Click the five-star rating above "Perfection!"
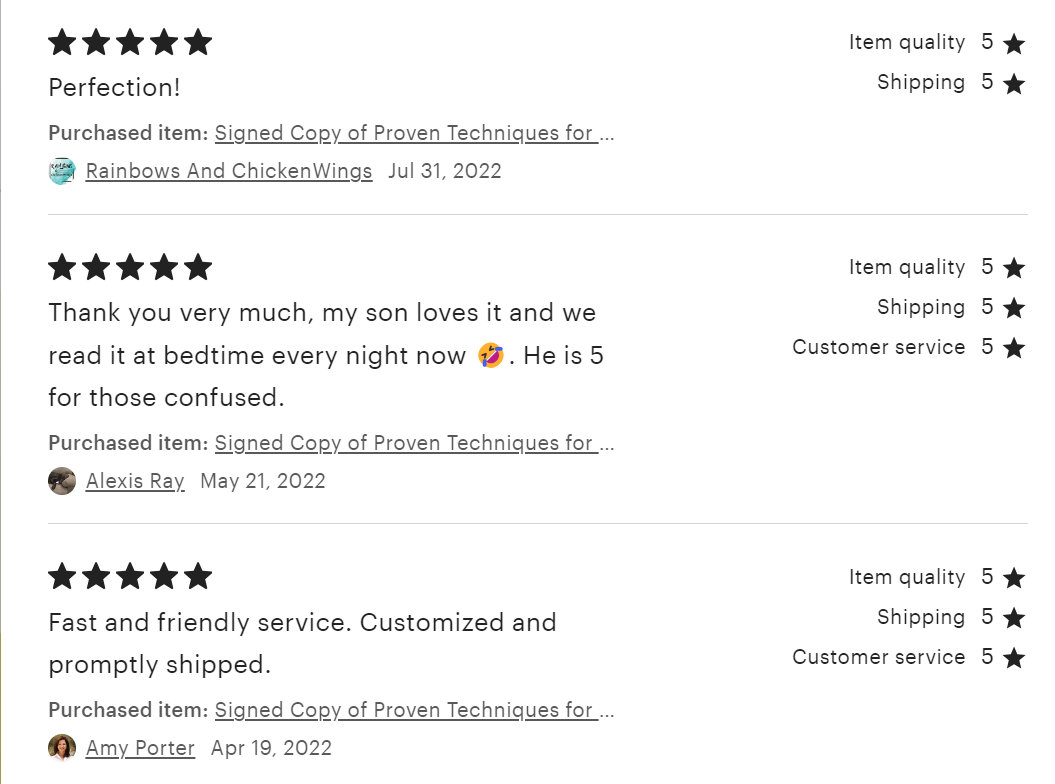Image resolution: width=1055 pixels, height=784 pixels. pyautogui.click(x=130, y=42)
